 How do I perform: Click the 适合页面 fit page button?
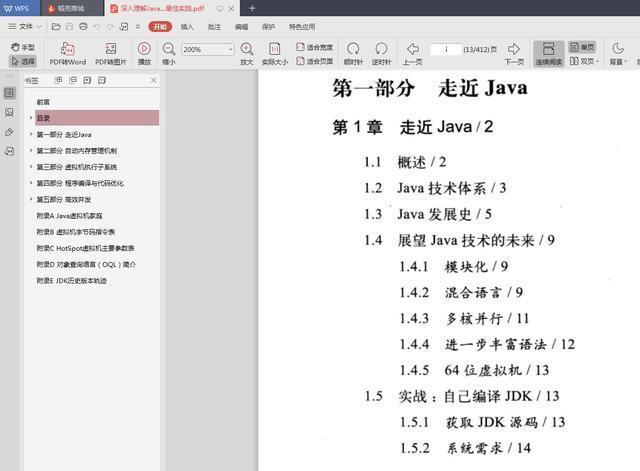coord(315,61)
